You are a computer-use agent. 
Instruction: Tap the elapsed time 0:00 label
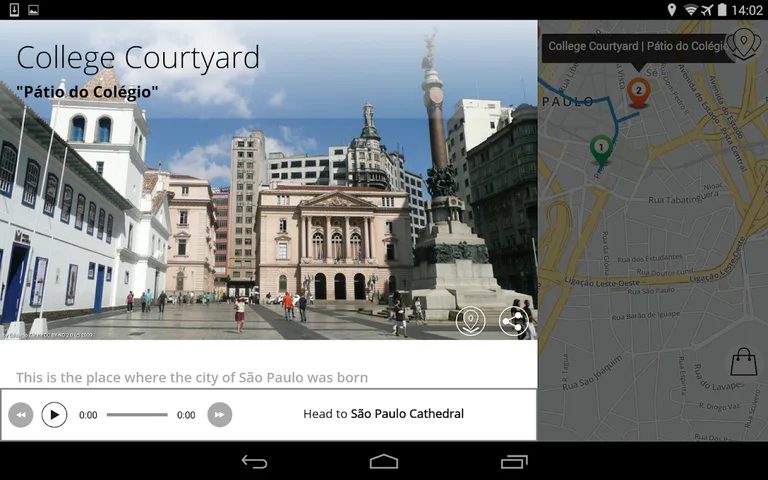88,415
